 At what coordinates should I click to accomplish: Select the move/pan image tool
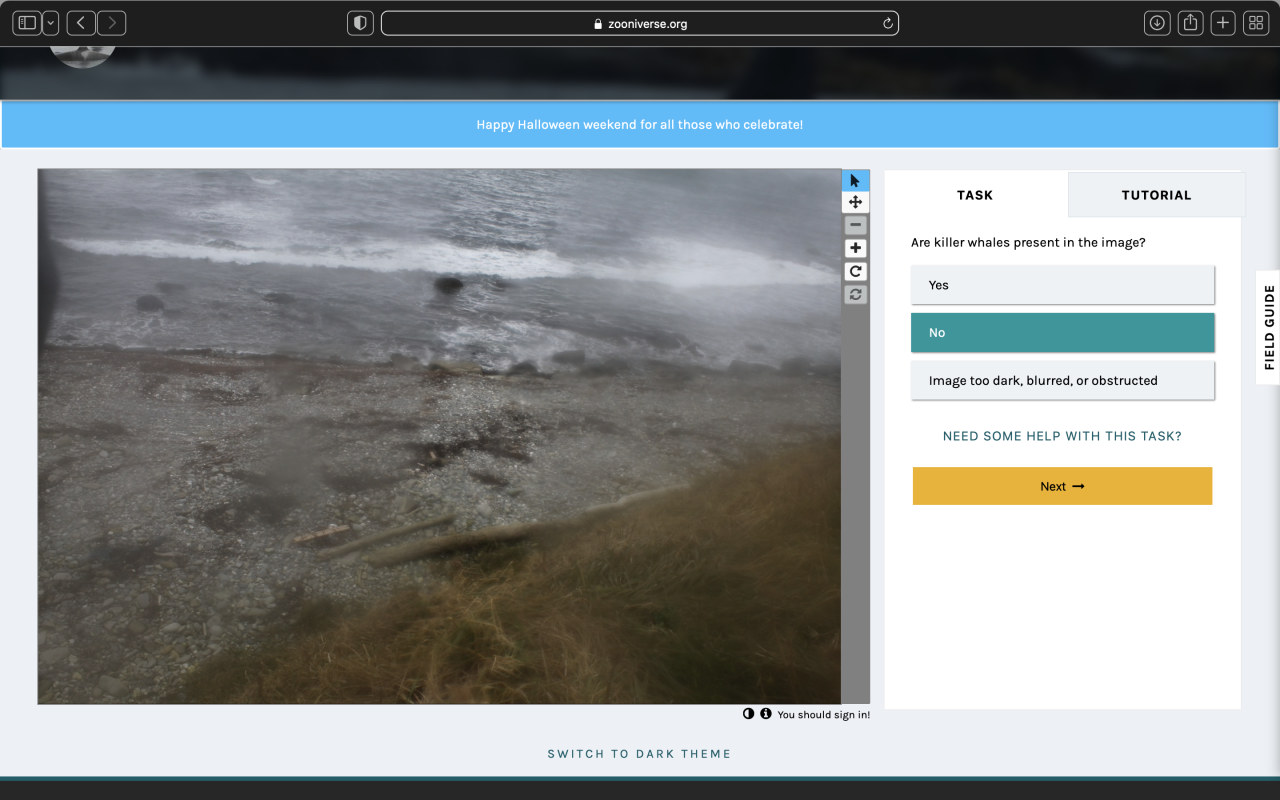pyautogui.click(x=855, y=202)
